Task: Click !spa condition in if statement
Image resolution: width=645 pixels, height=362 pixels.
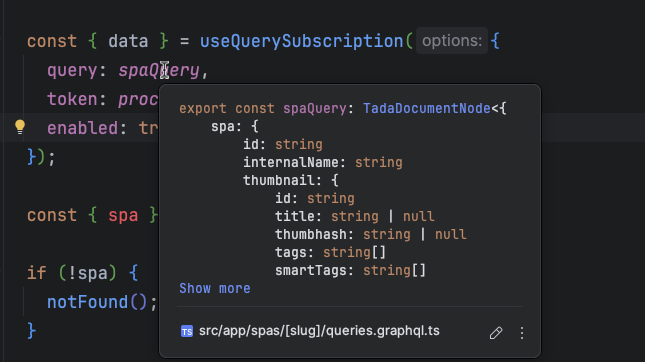Action: click(x=88, y=273)
